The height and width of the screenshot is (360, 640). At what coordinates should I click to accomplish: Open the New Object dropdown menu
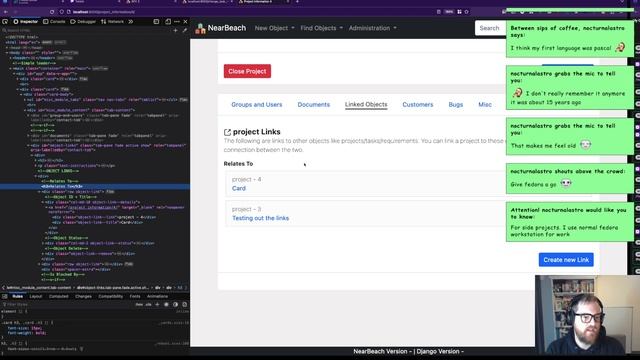tap(274, 28)
